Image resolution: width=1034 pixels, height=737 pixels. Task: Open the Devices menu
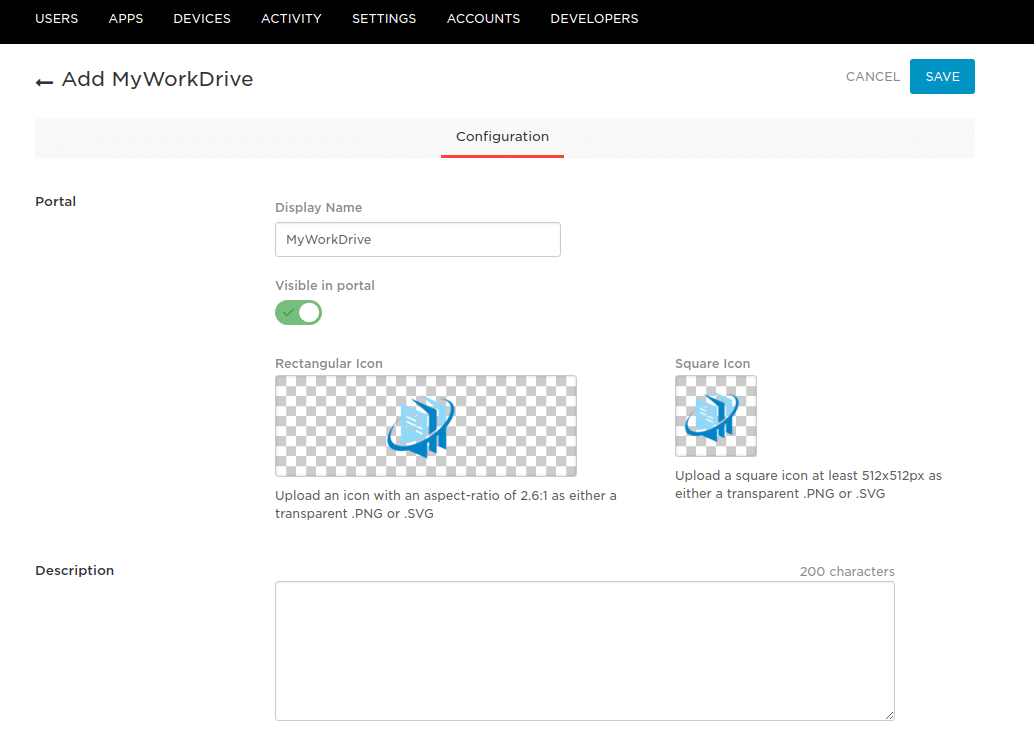click(202, 19)
